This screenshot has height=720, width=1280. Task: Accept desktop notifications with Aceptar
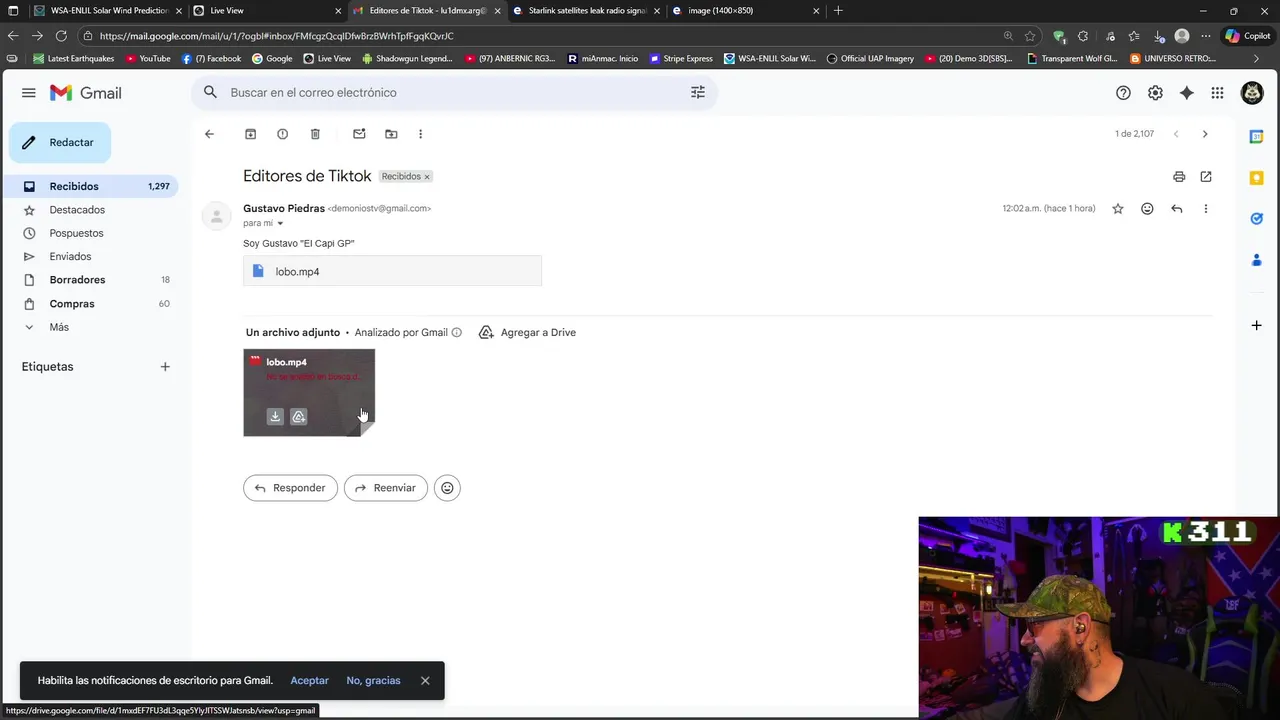309,681
